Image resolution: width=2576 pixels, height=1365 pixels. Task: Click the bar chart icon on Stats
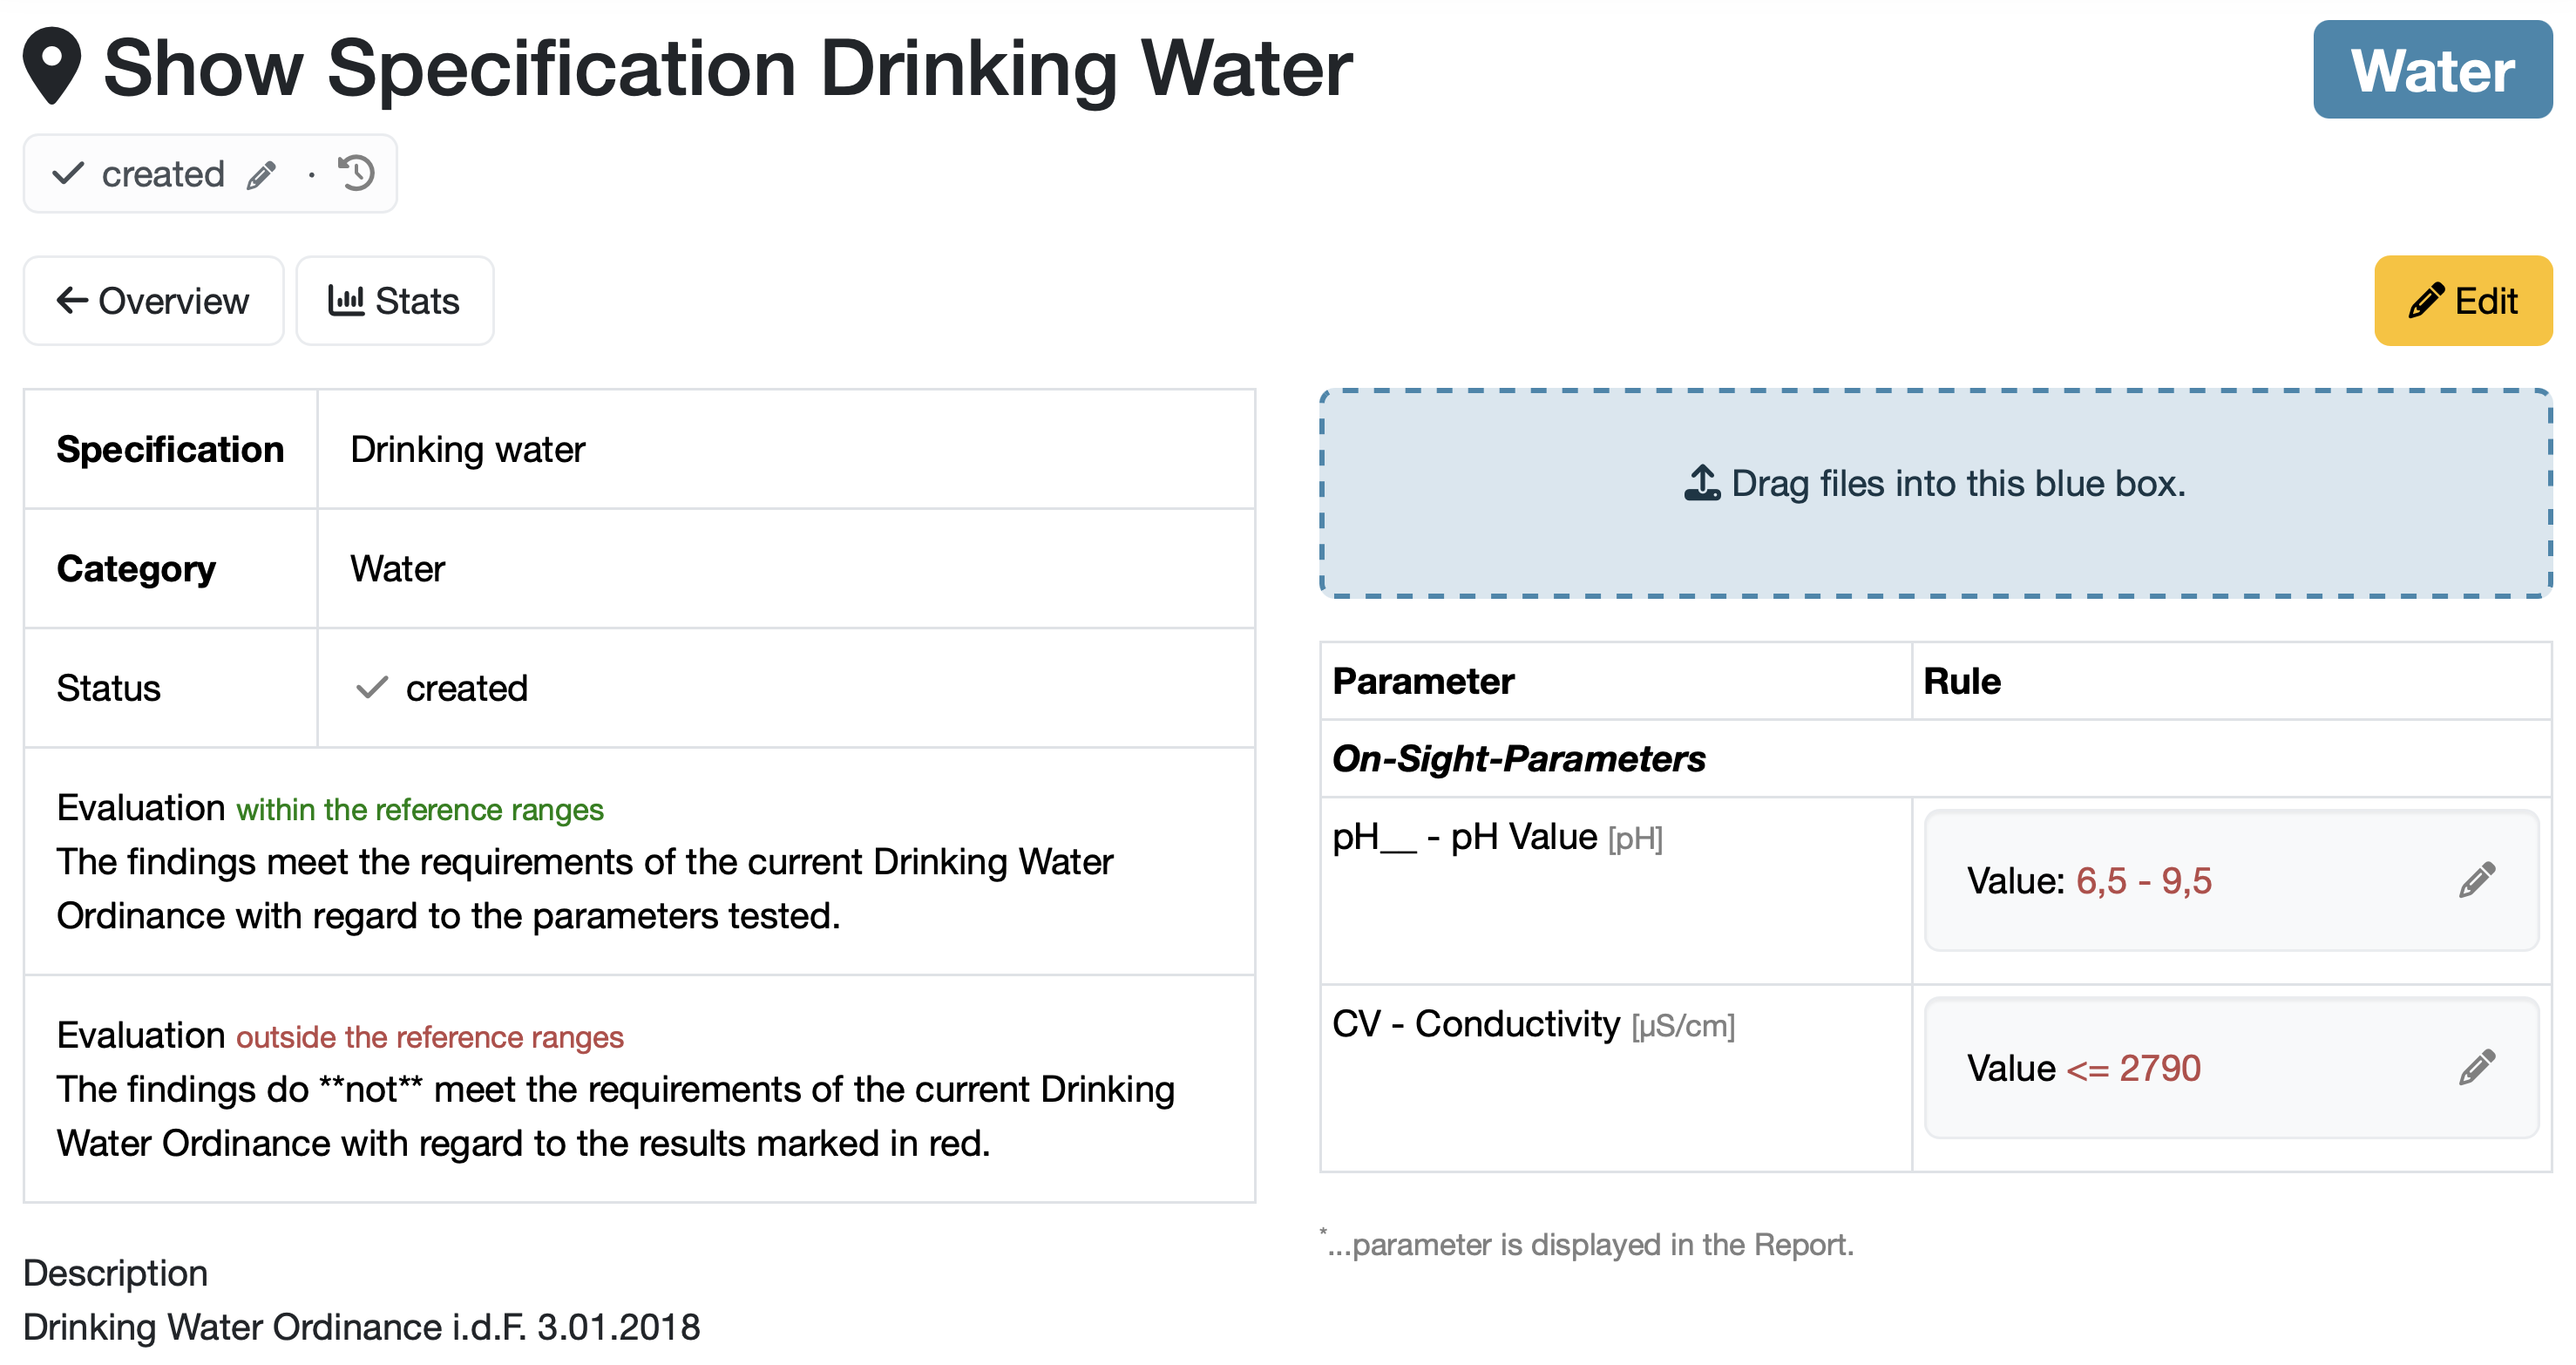click(x=346, y=300)
